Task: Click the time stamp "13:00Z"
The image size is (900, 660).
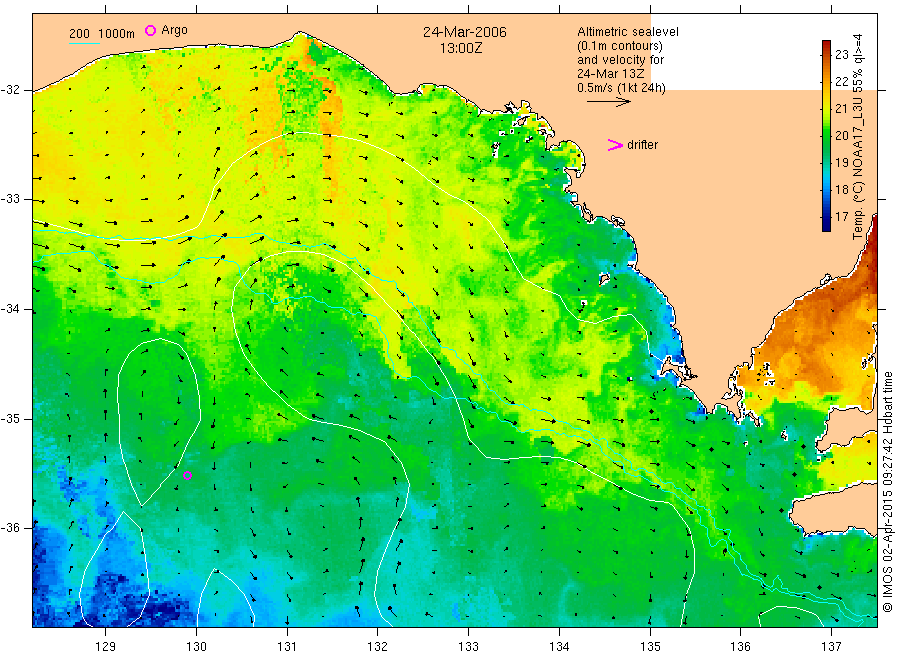Action: 461,49
